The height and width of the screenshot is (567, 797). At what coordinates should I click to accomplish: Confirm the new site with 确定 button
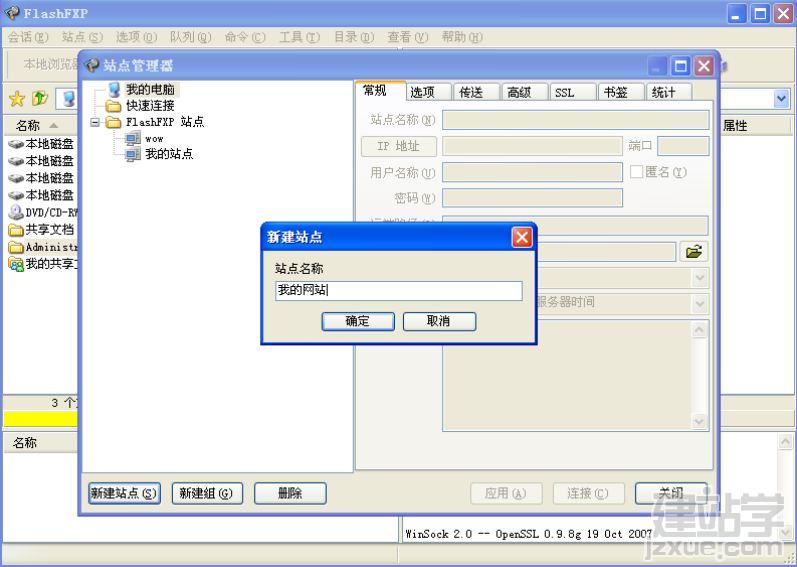(x=358, y=321)
